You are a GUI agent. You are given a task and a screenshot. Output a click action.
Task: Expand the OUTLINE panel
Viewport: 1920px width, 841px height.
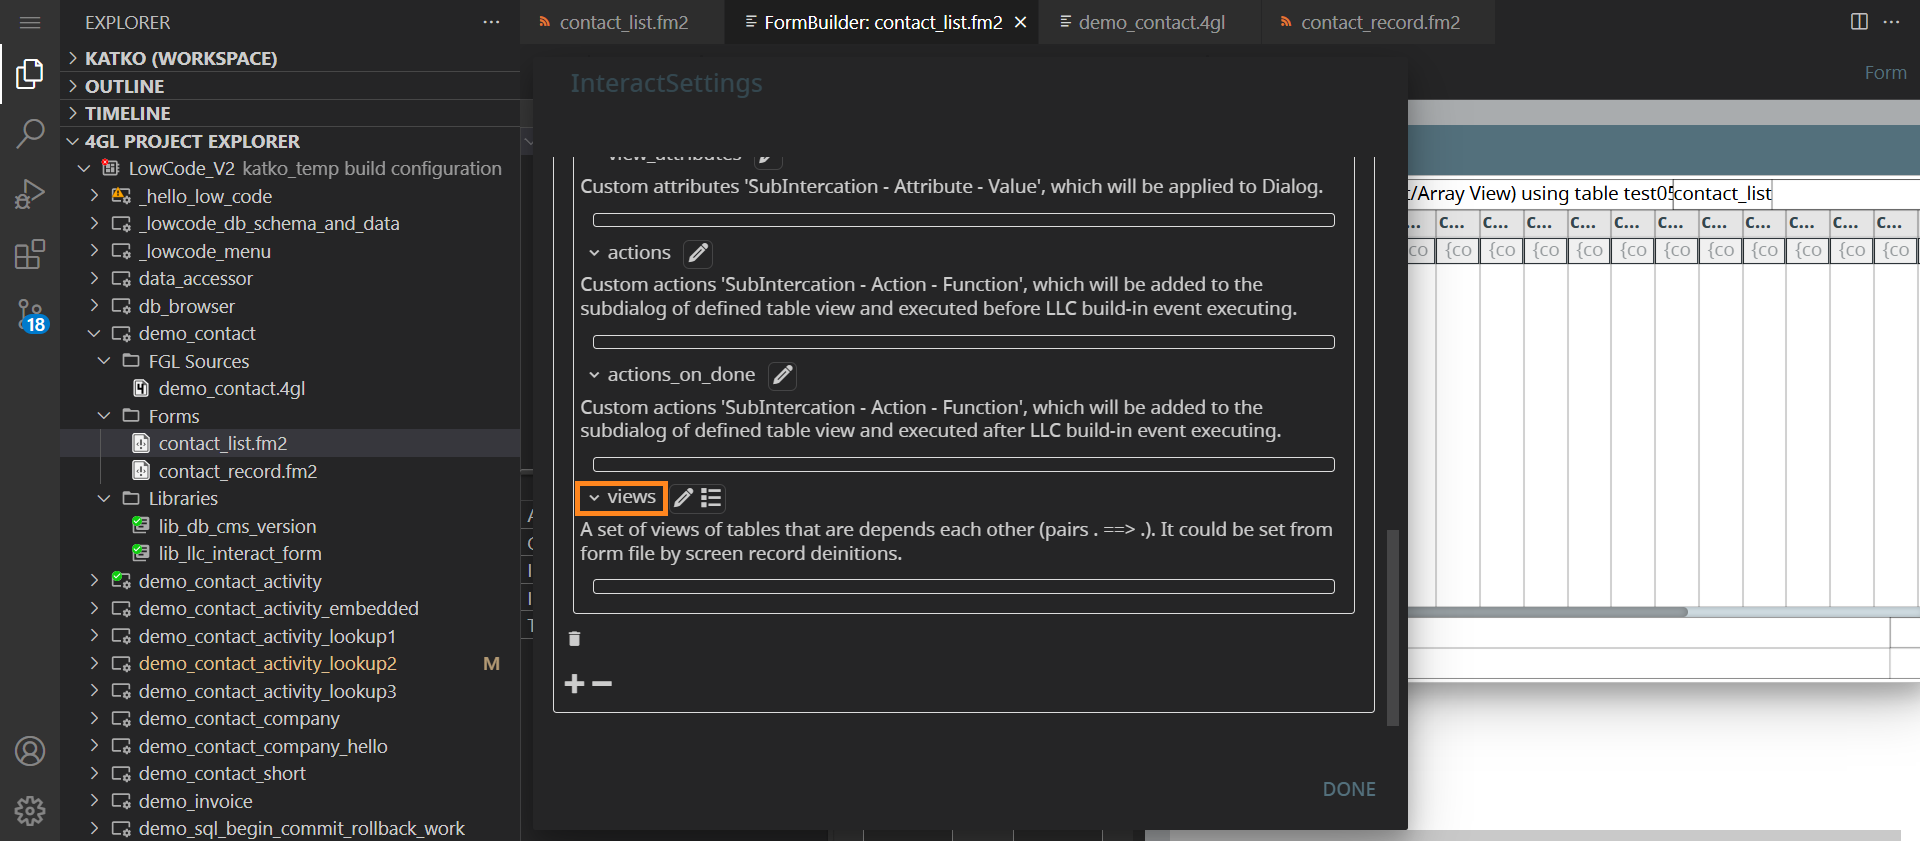[124, 86]
